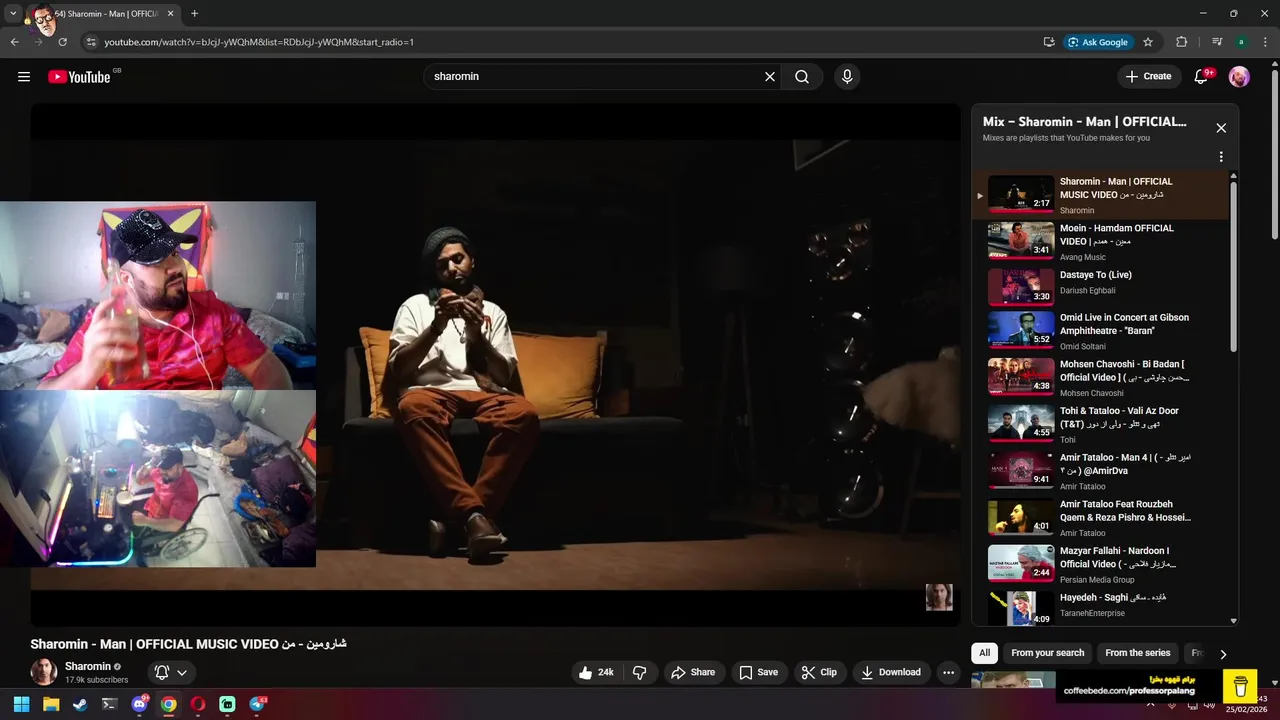Screen dimensions: 1280x720
Task: View site information in the address bar
Action: [91, 42]
